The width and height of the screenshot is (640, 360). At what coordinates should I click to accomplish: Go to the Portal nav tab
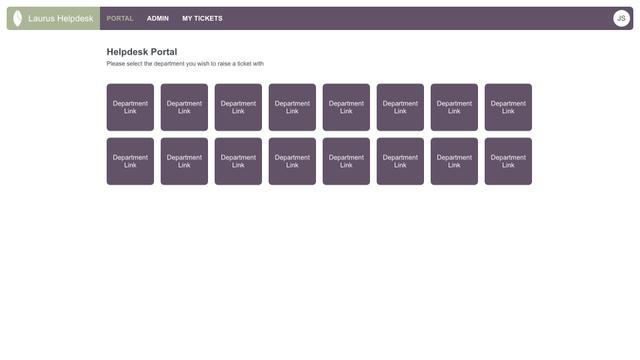click(x=120, y=18)
